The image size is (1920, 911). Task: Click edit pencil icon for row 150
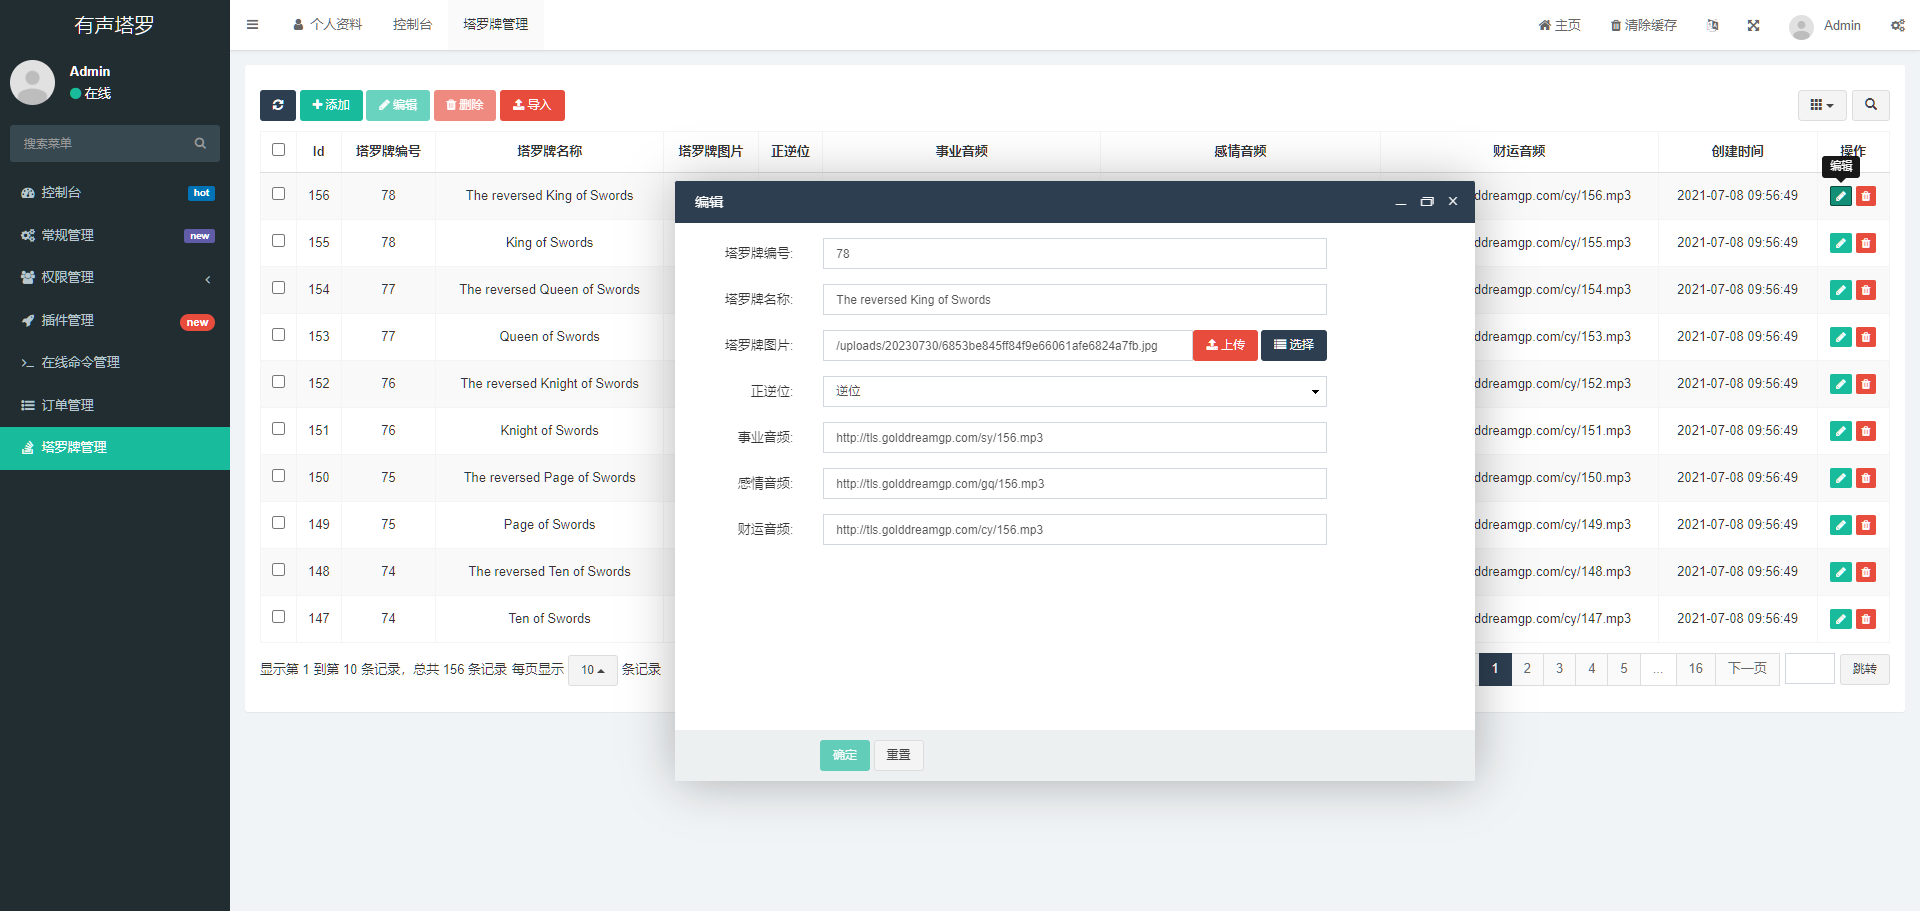point(1840,478)
